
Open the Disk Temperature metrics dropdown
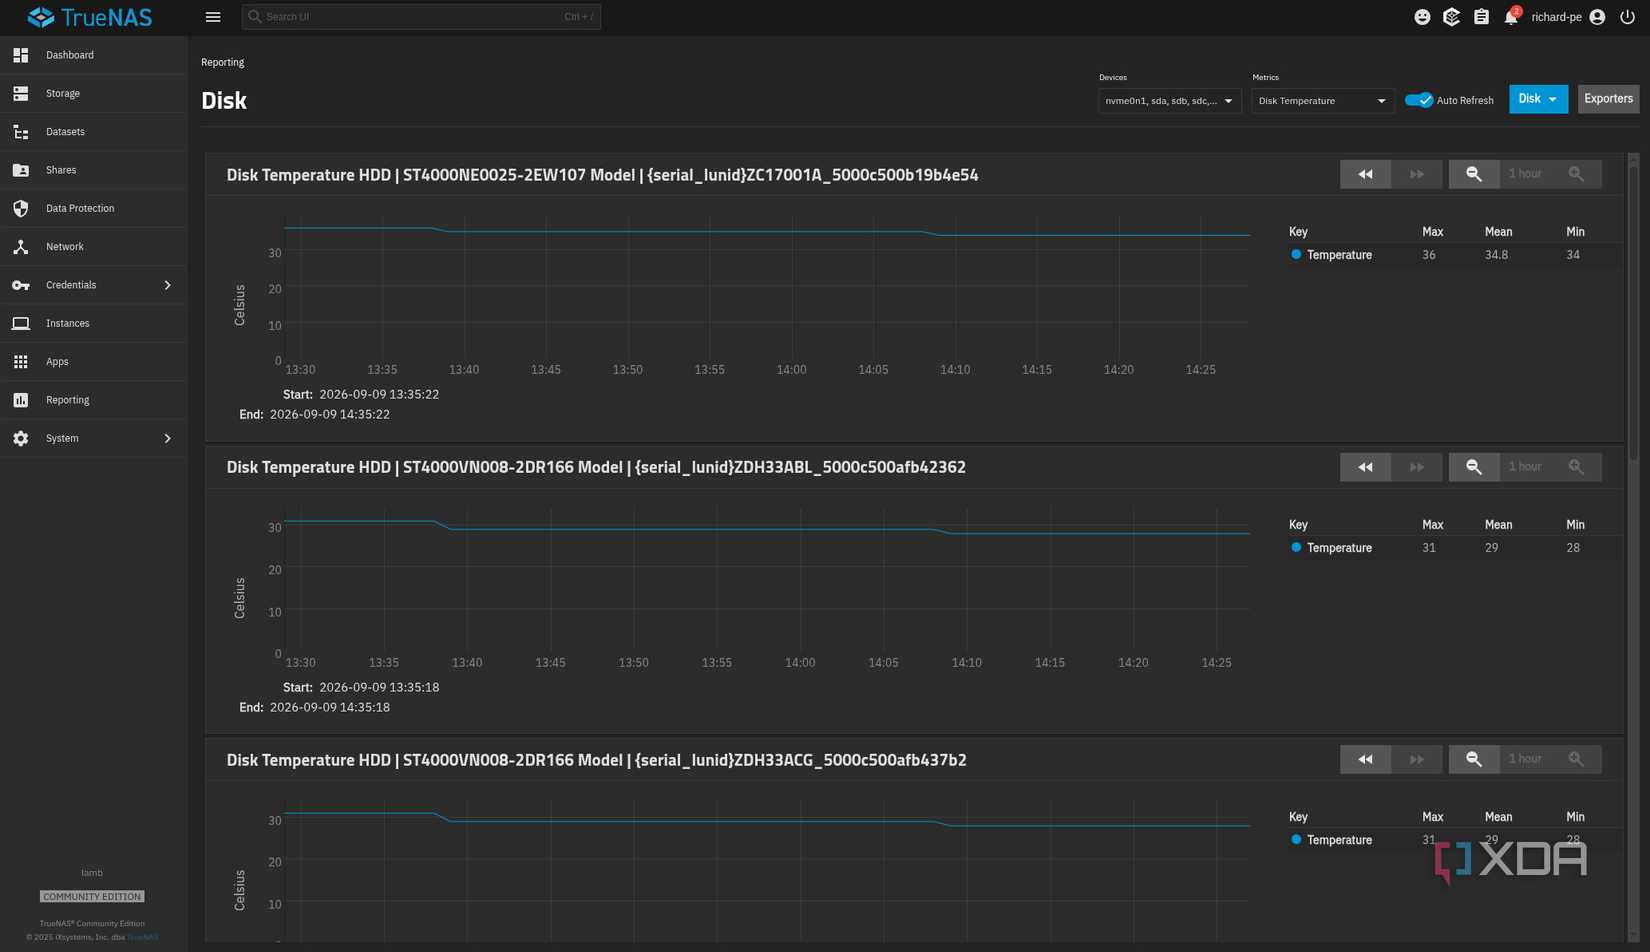[1322, 100]
